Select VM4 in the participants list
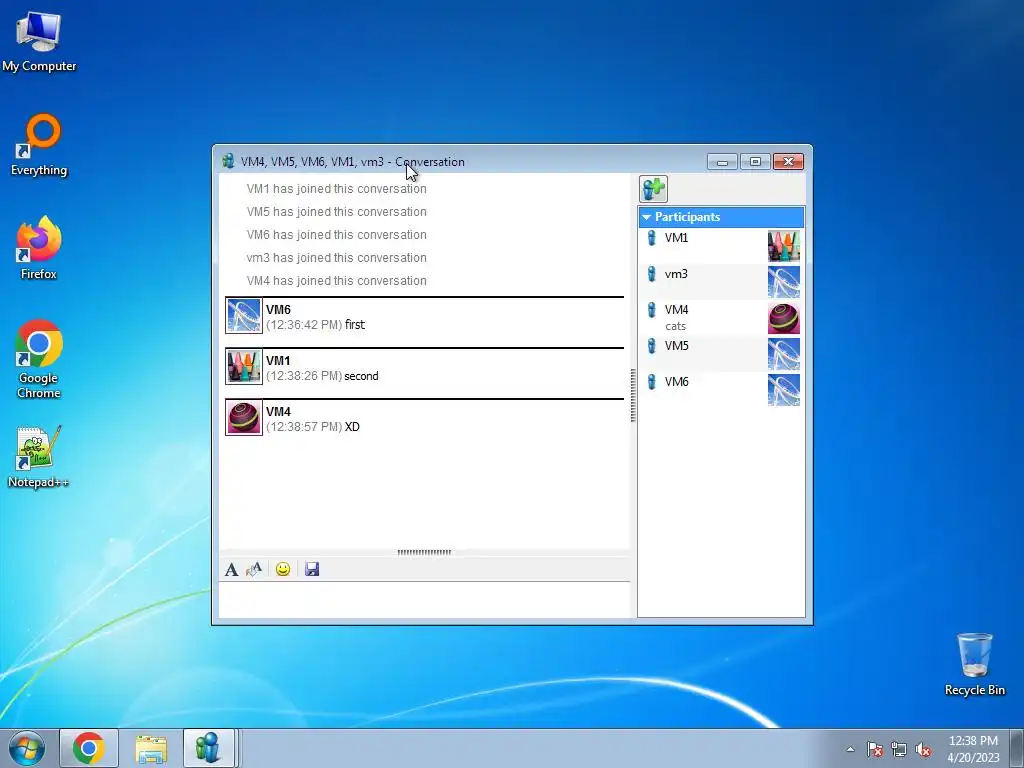The height and width of the screenshot is (768, 1024). pyautogui.click(x=721, y=317)
